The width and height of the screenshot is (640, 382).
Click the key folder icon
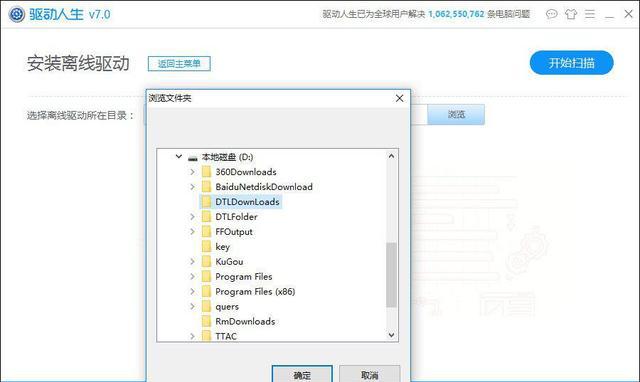(x=207, y=247)
